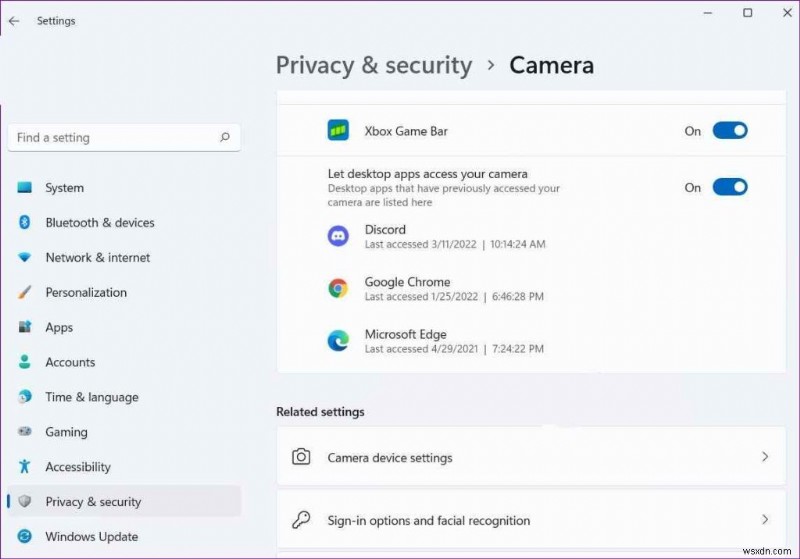The width and height of the screenshot is (800, 559).
Task: Click the Network wifi icon
Action: click(x=24, y=257)
